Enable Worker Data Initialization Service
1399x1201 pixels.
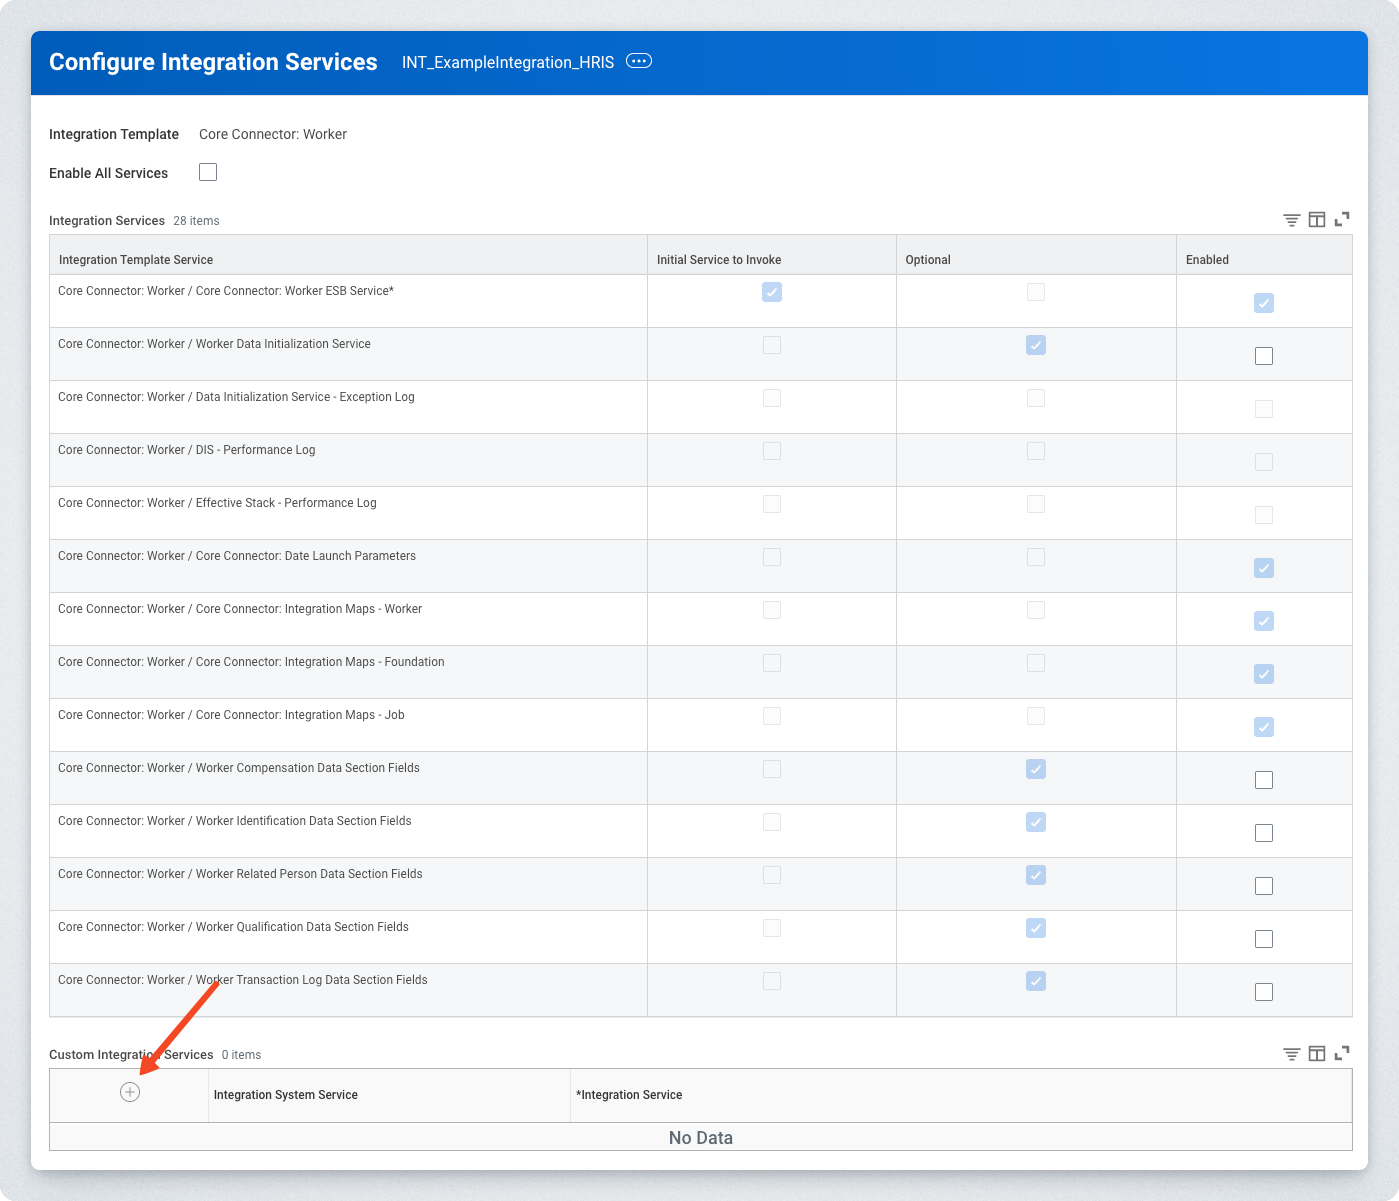coord(1264,356)
